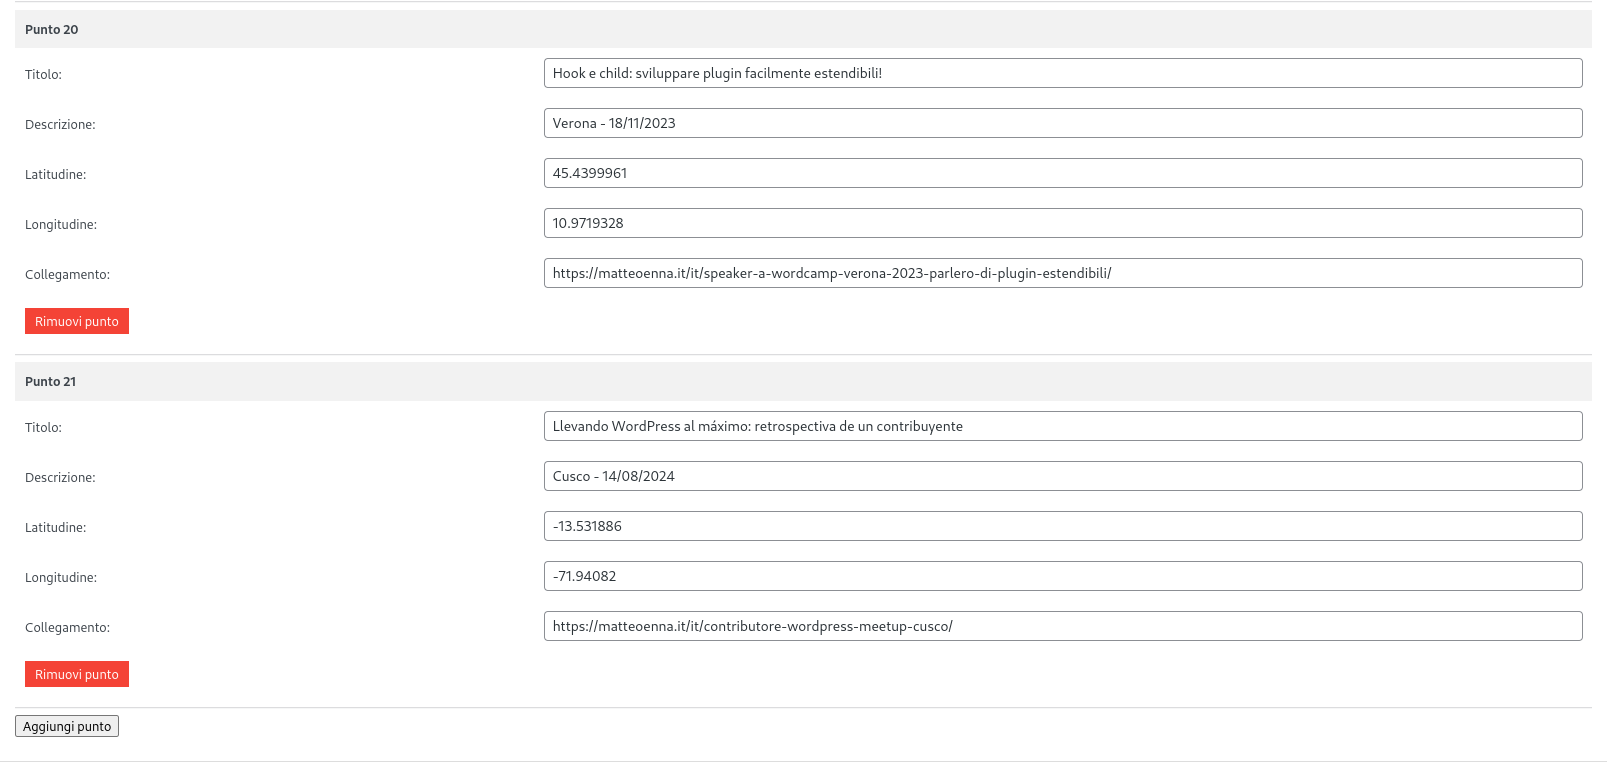
Task: Click the Latitudine label of Punto 21
Action: pos(56,527)
